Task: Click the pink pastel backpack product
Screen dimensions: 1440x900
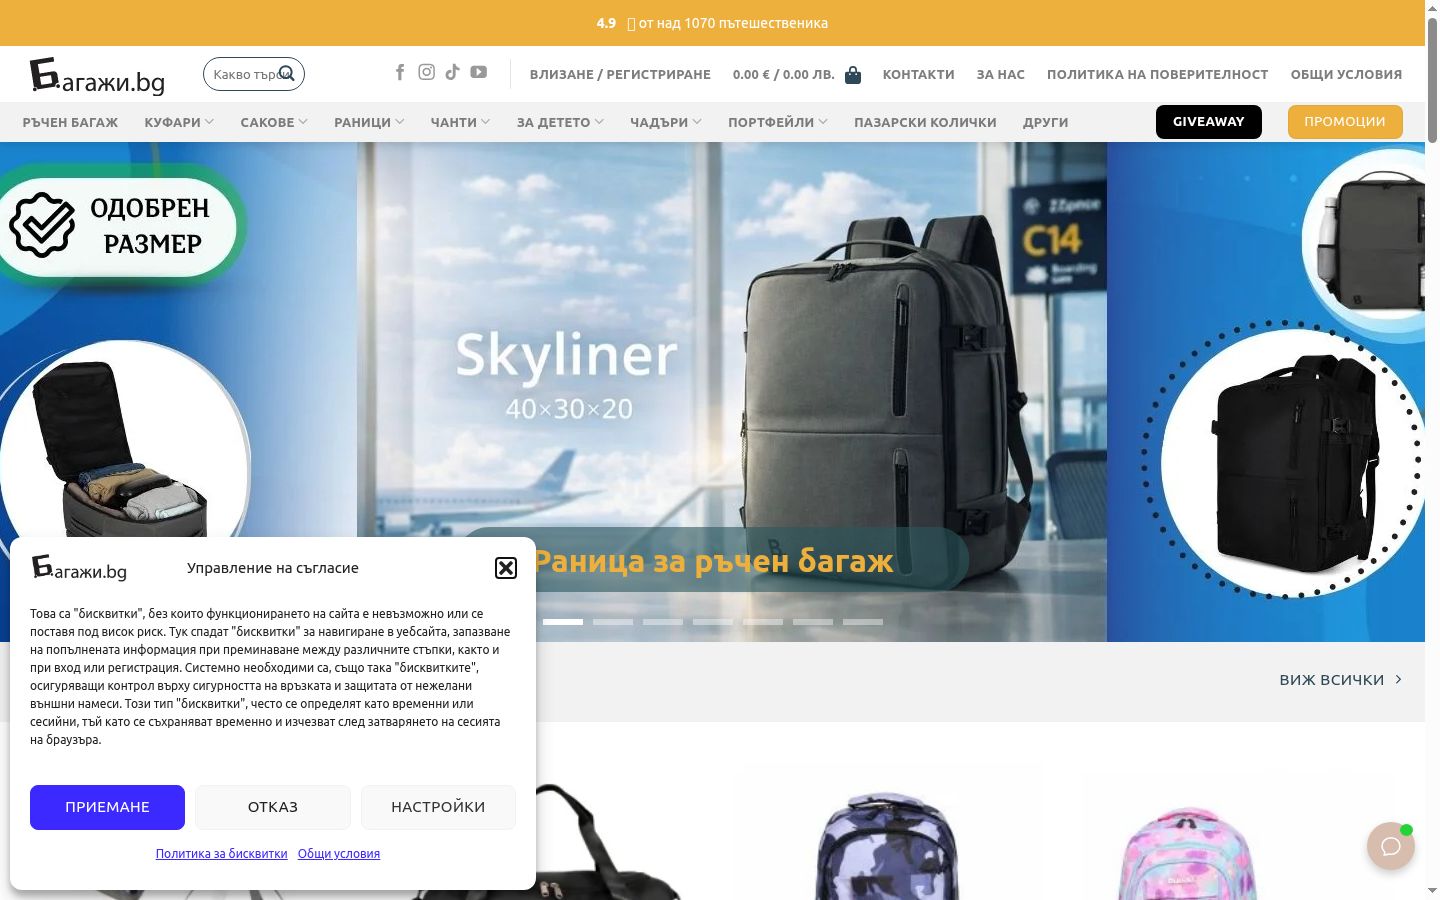Action: (1186, 852)
